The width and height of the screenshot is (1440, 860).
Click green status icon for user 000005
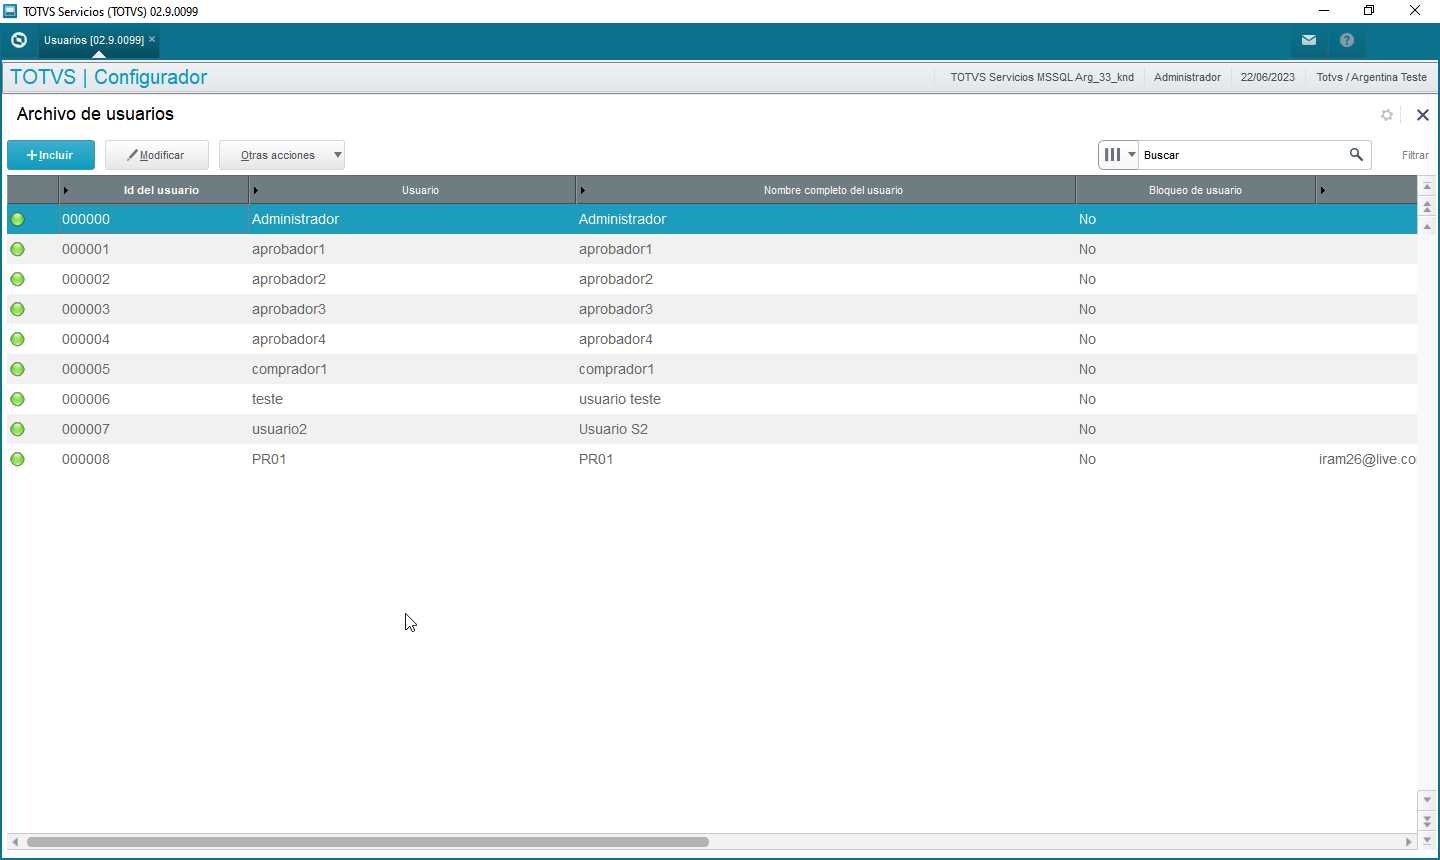pyautogui.click(x=17, y=369)
